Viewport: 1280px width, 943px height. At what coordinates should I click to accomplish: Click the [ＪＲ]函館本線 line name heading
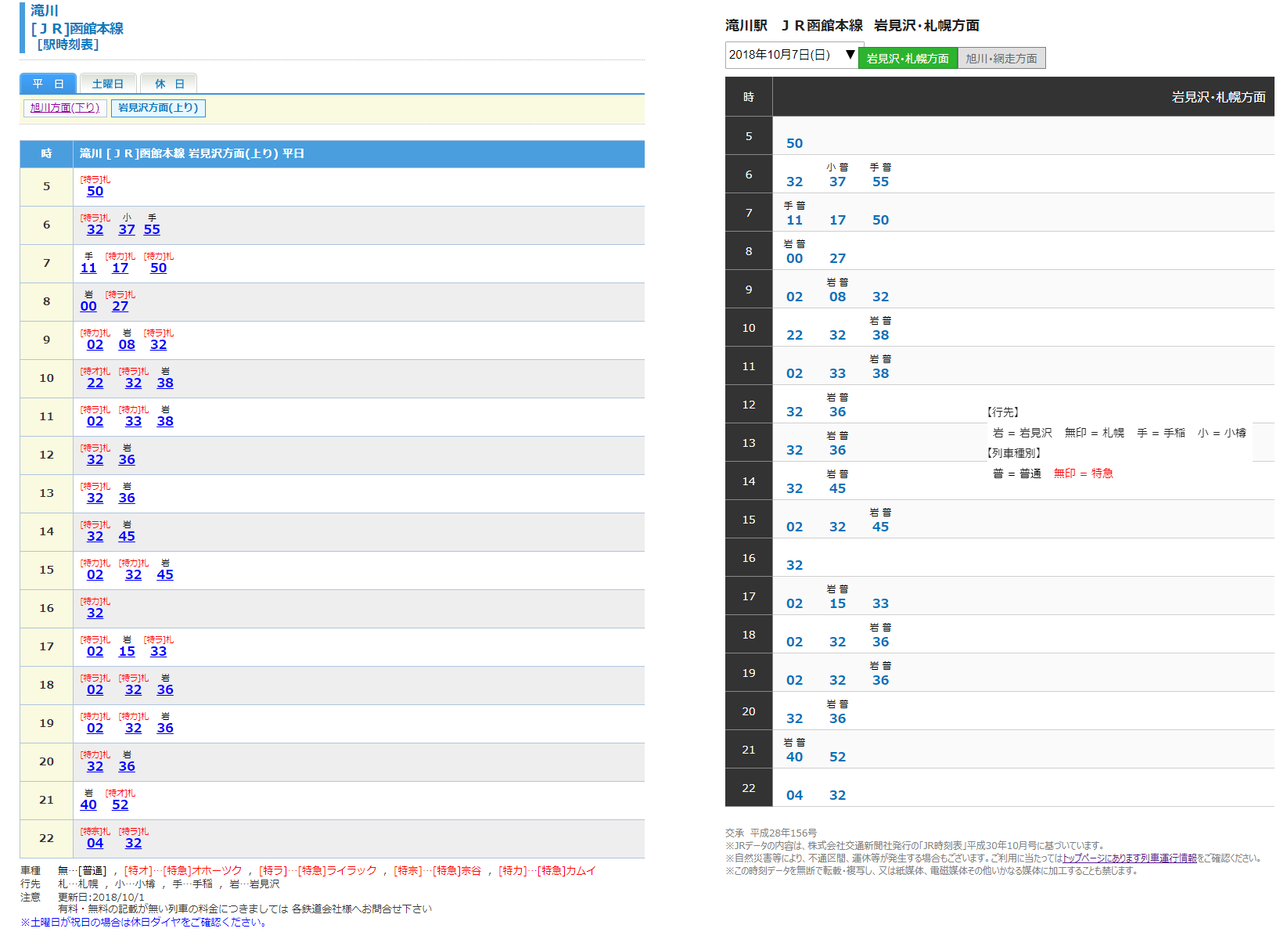[77, 28]
